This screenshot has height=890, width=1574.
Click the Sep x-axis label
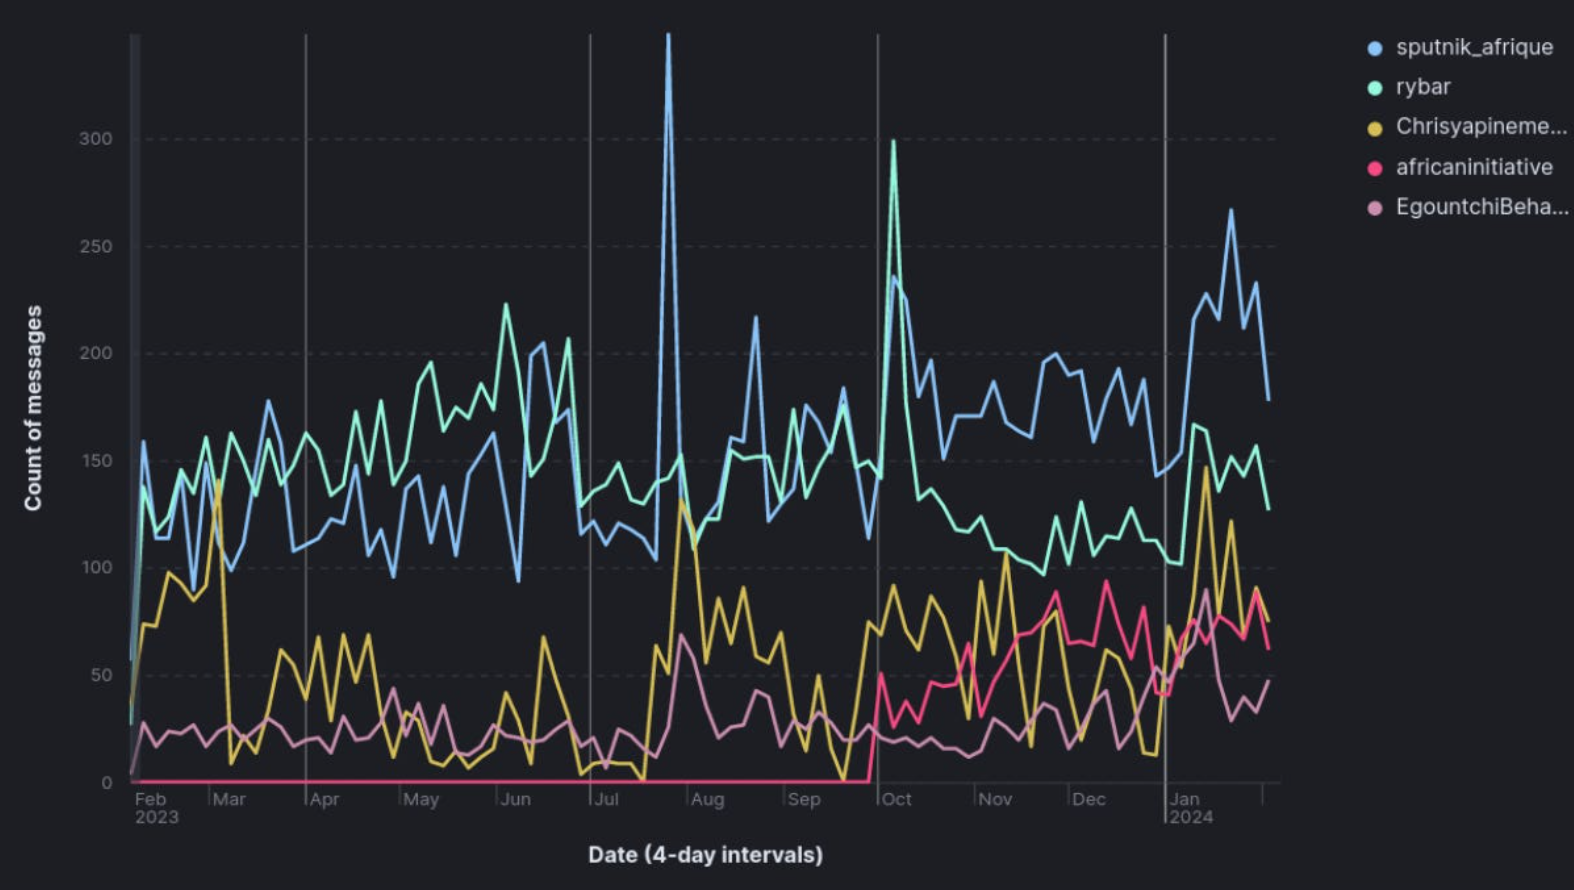(804, 799)
